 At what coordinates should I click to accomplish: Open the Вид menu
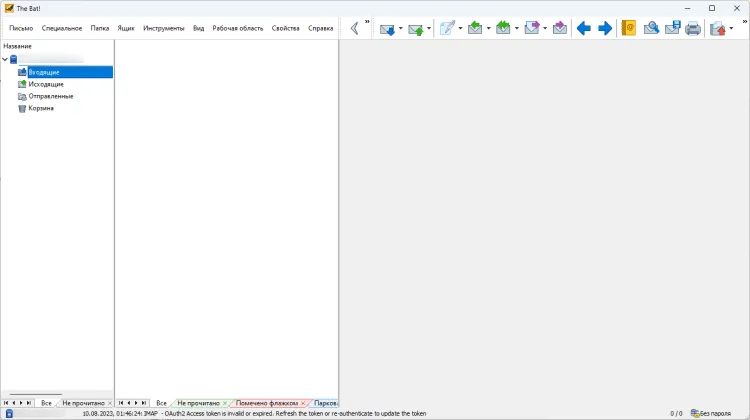tap(199, 28)
